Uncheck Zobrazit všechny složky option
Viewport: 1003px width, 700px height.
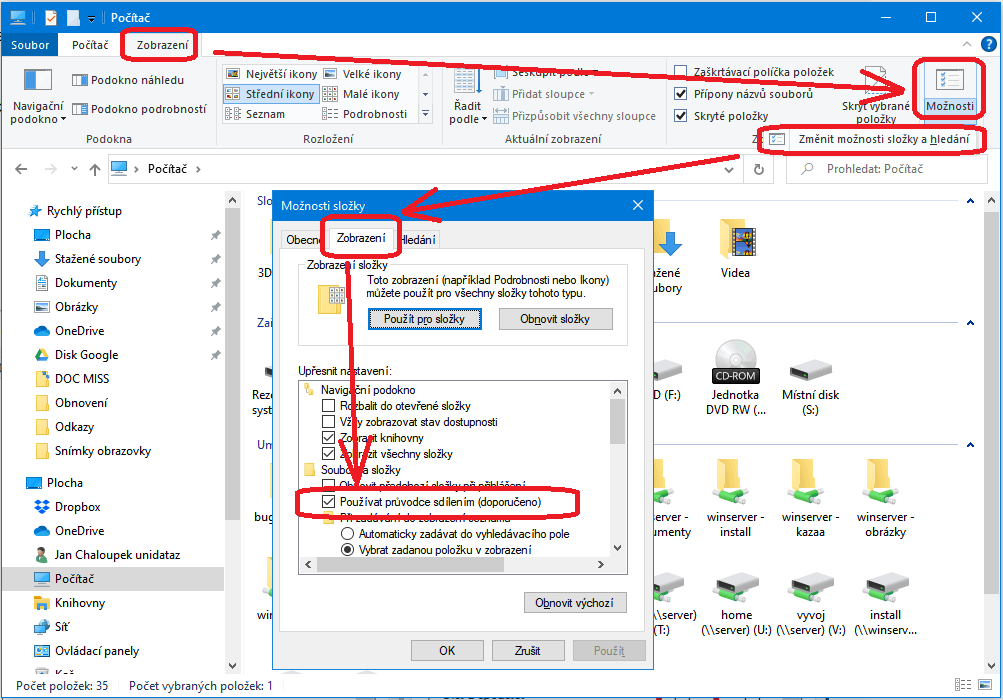pyautogui.click(x=328, y=454)
